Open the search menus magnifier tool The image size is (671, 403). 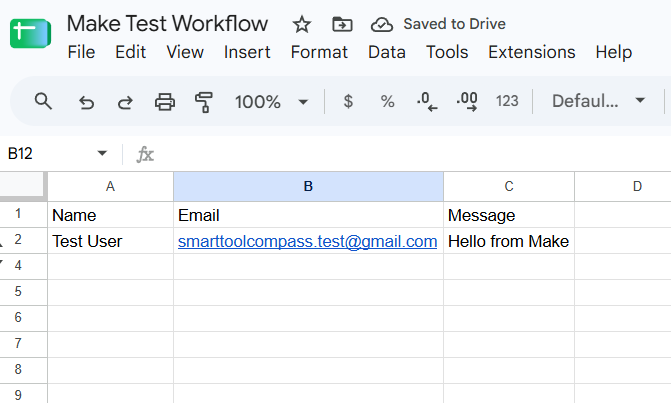click(x=43, y=101)
